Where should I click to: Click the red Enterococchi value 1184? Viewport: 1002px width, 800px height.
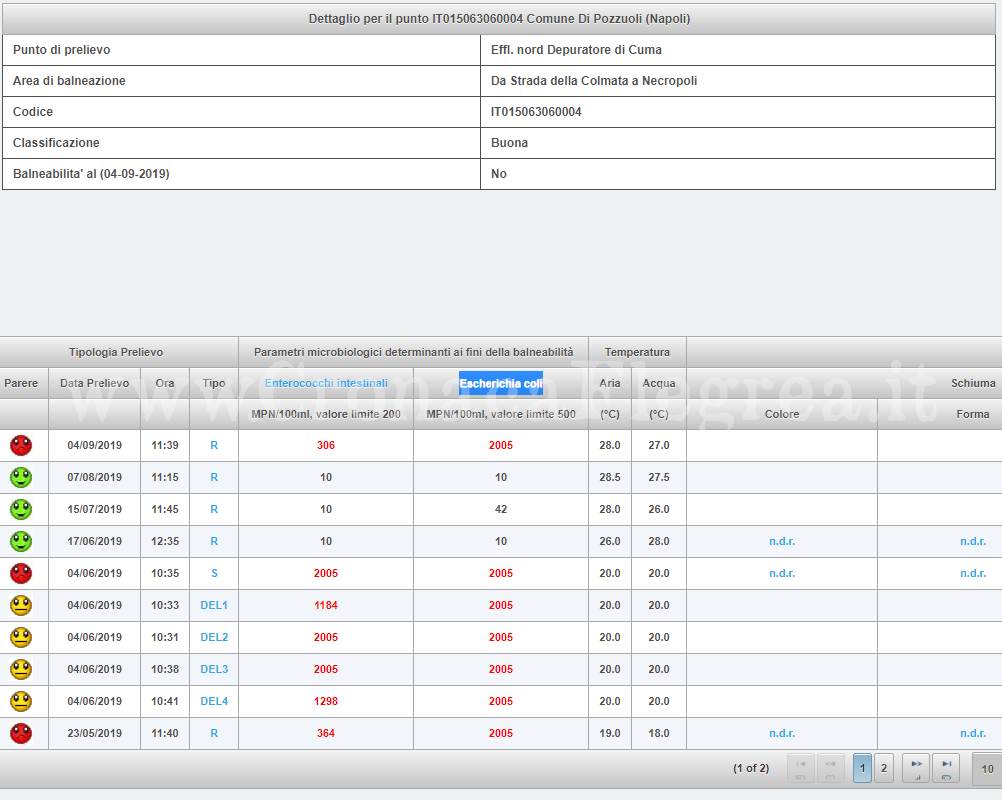pos(326,605)
